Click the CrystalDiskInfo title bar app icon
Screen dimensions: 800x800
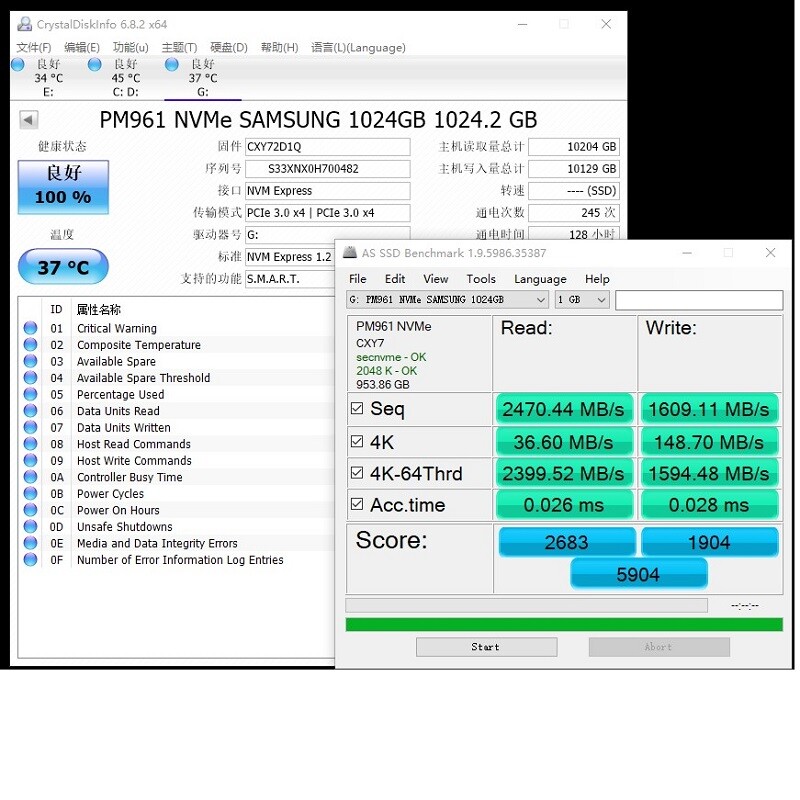click(x=24, y=24)
